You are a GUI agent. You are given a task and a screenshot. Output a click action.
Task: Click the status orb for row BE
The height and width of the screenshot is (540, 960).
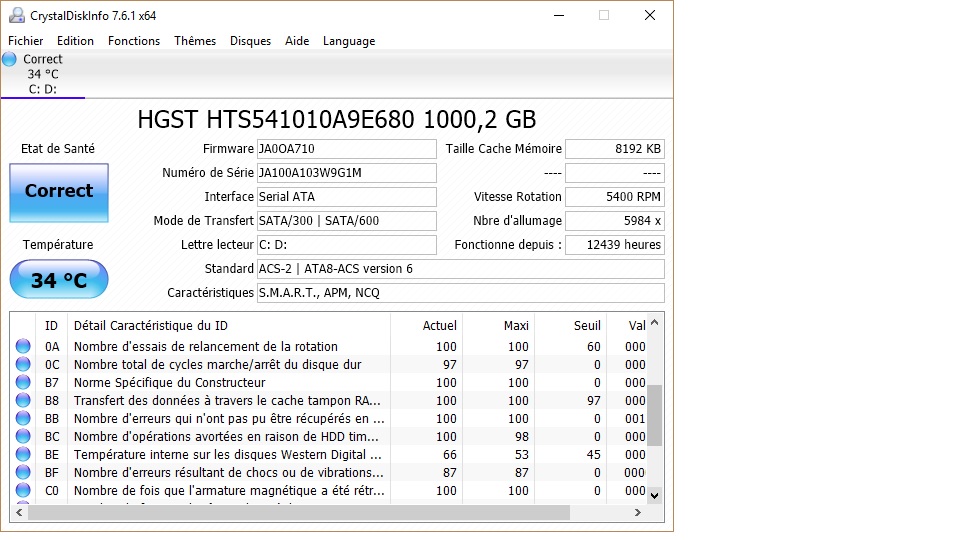point(23,455)
